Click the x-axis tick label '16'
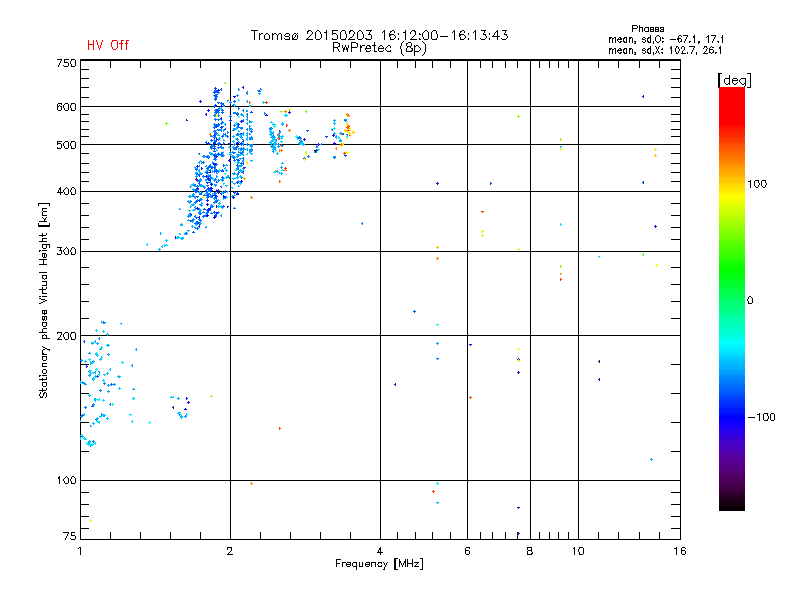Image resolution: width=800 pixels, height=600 pixels. pyautogui.click(x=680, y=551)
